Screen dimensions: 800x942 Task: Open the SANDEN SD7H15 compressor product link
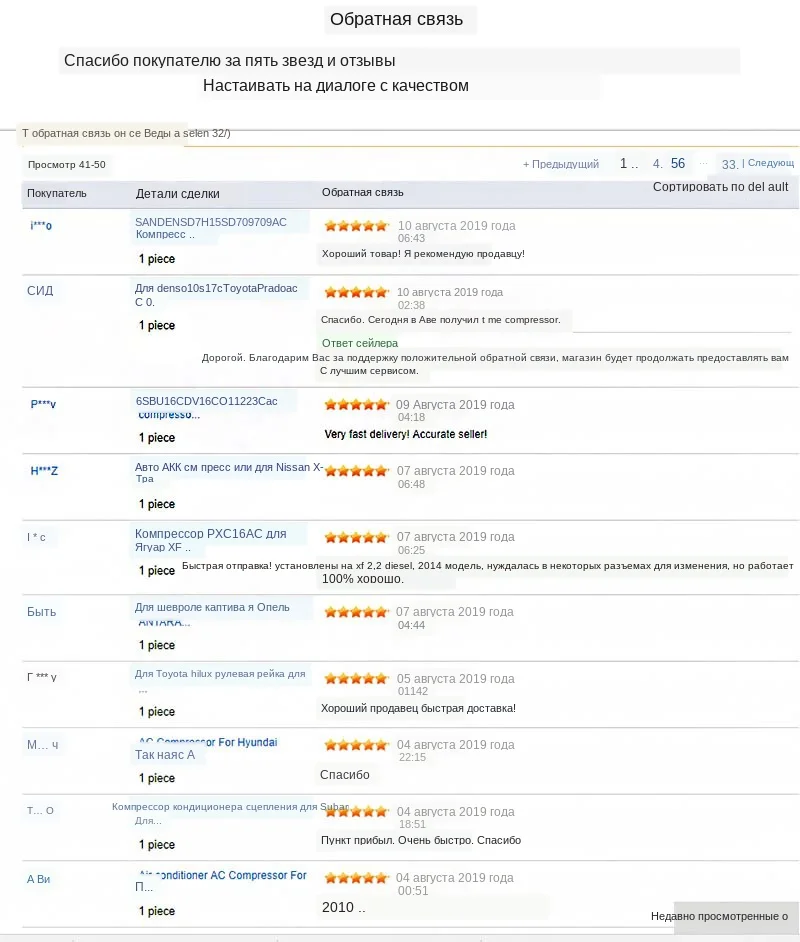210,228
